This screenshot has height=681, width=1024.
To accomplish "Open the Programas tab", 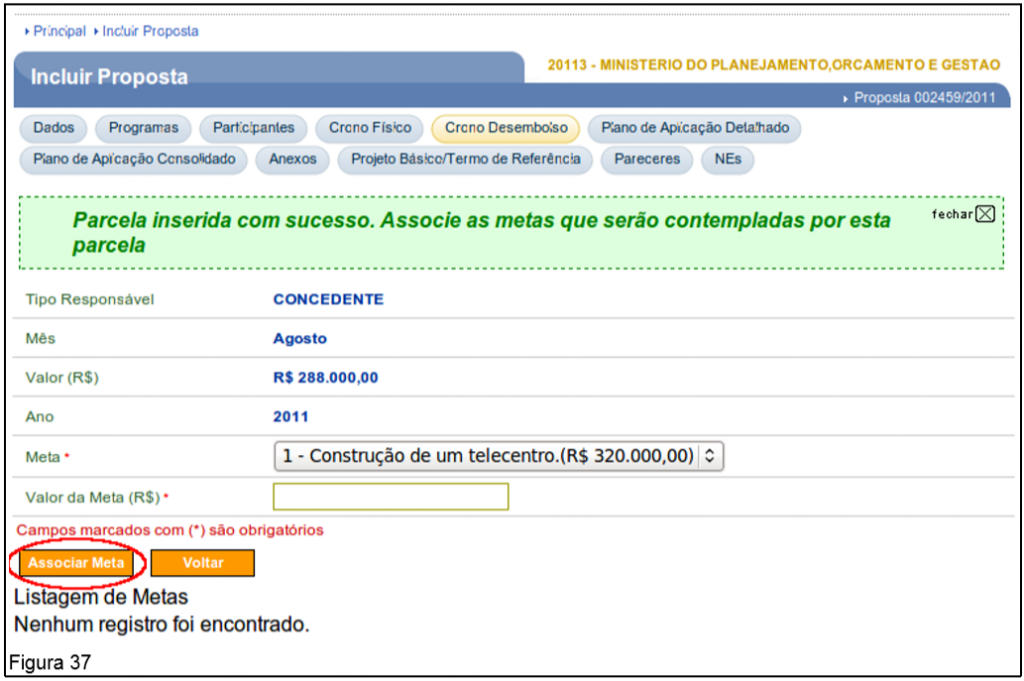I will pyautogui.click(x=143, y=128).
